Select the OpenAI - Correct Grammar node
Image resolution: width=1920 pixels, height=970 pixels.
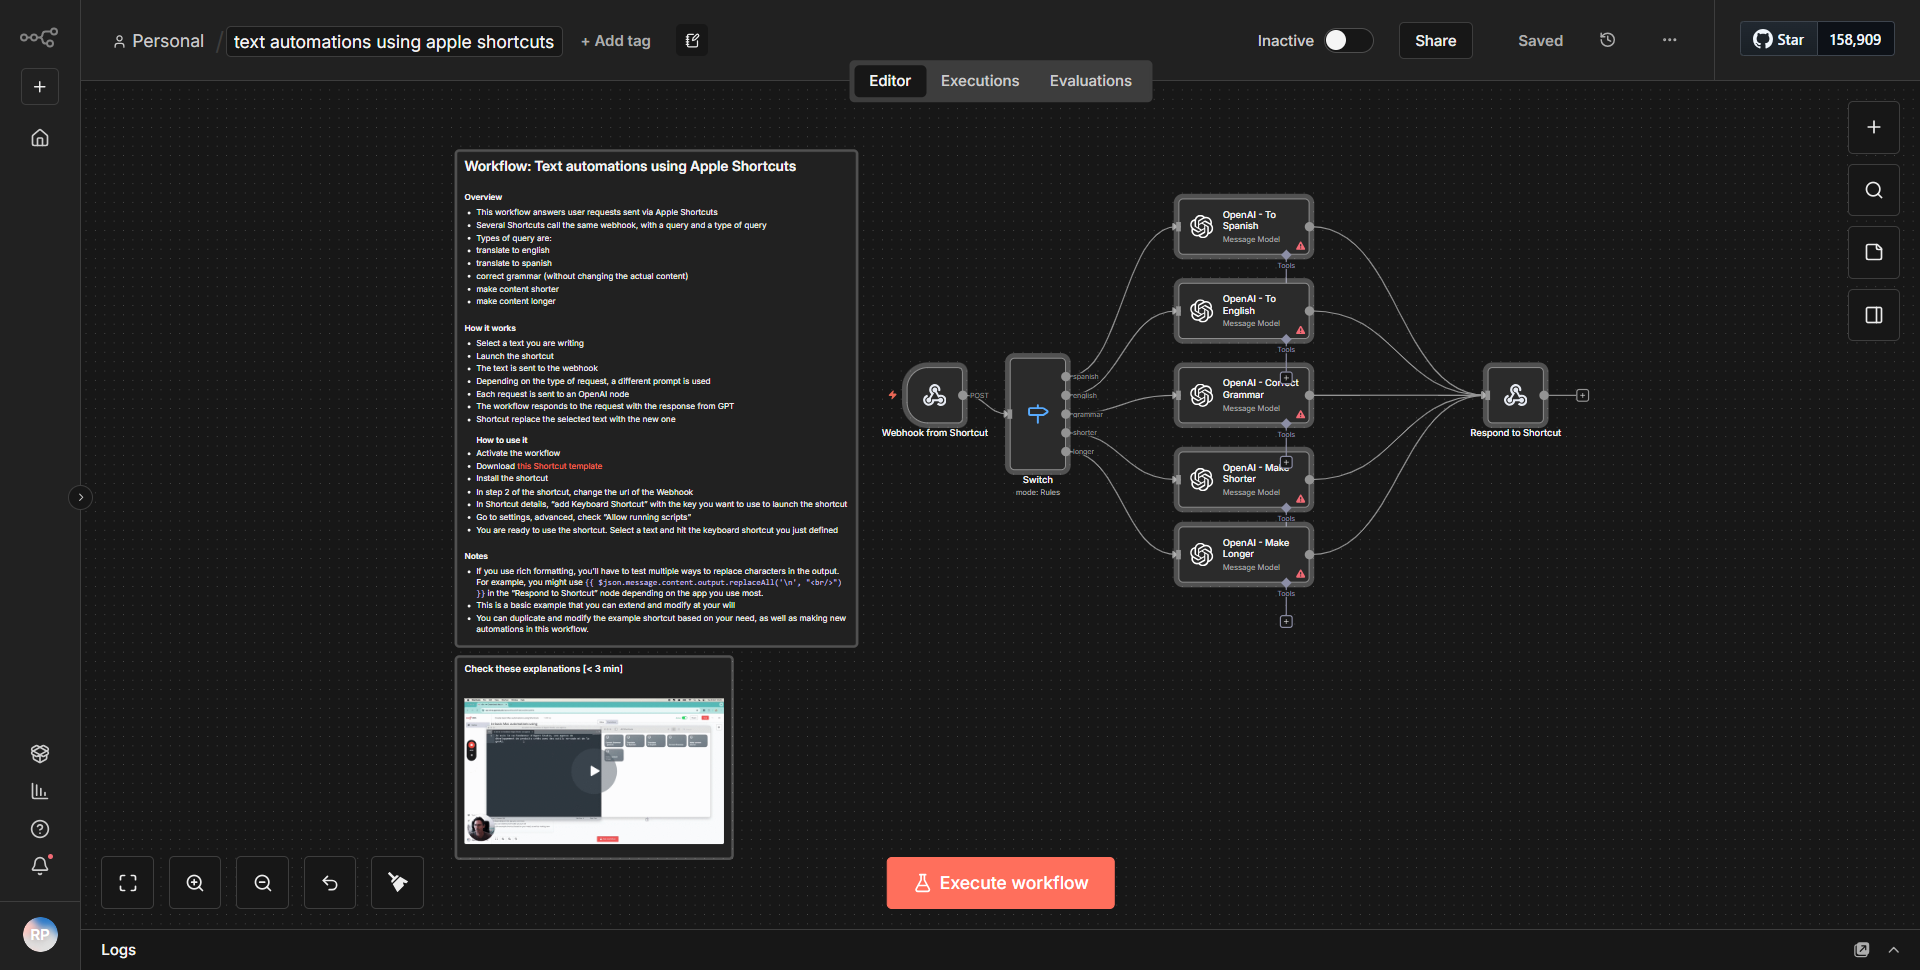(1243, 395)
